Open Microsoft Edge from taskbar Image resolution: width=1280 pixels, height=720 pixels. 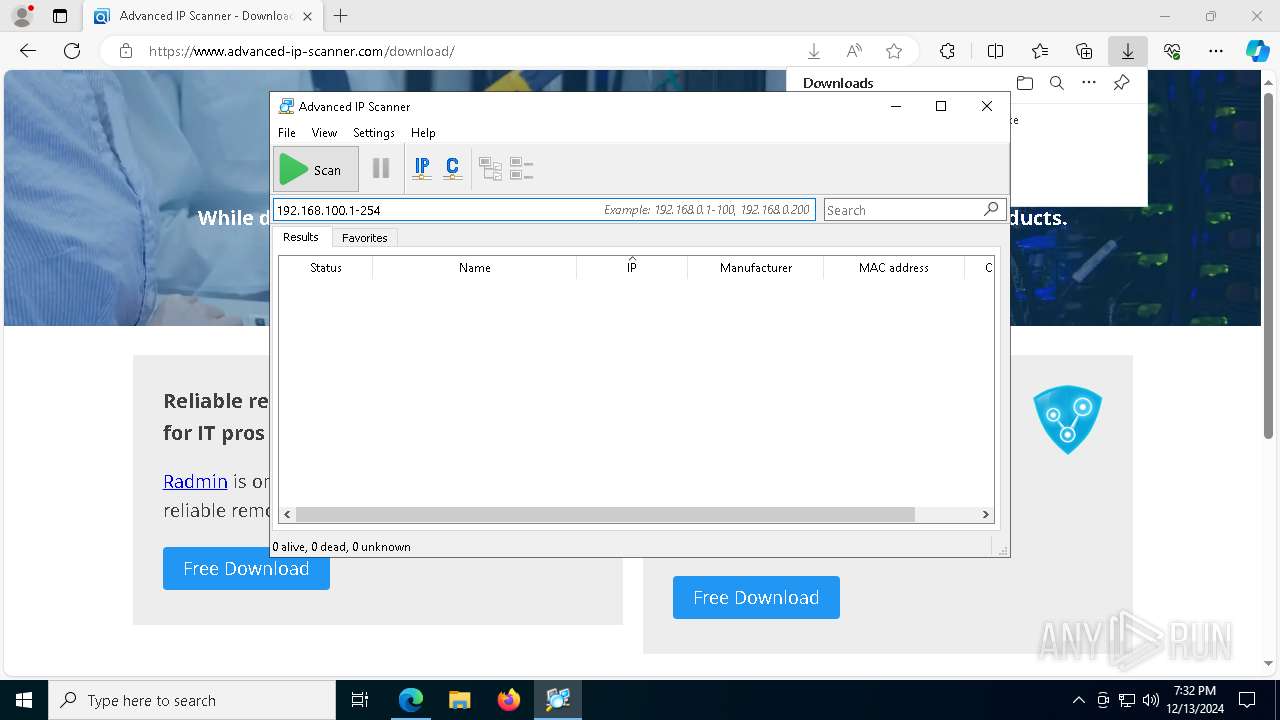point(411,700)
